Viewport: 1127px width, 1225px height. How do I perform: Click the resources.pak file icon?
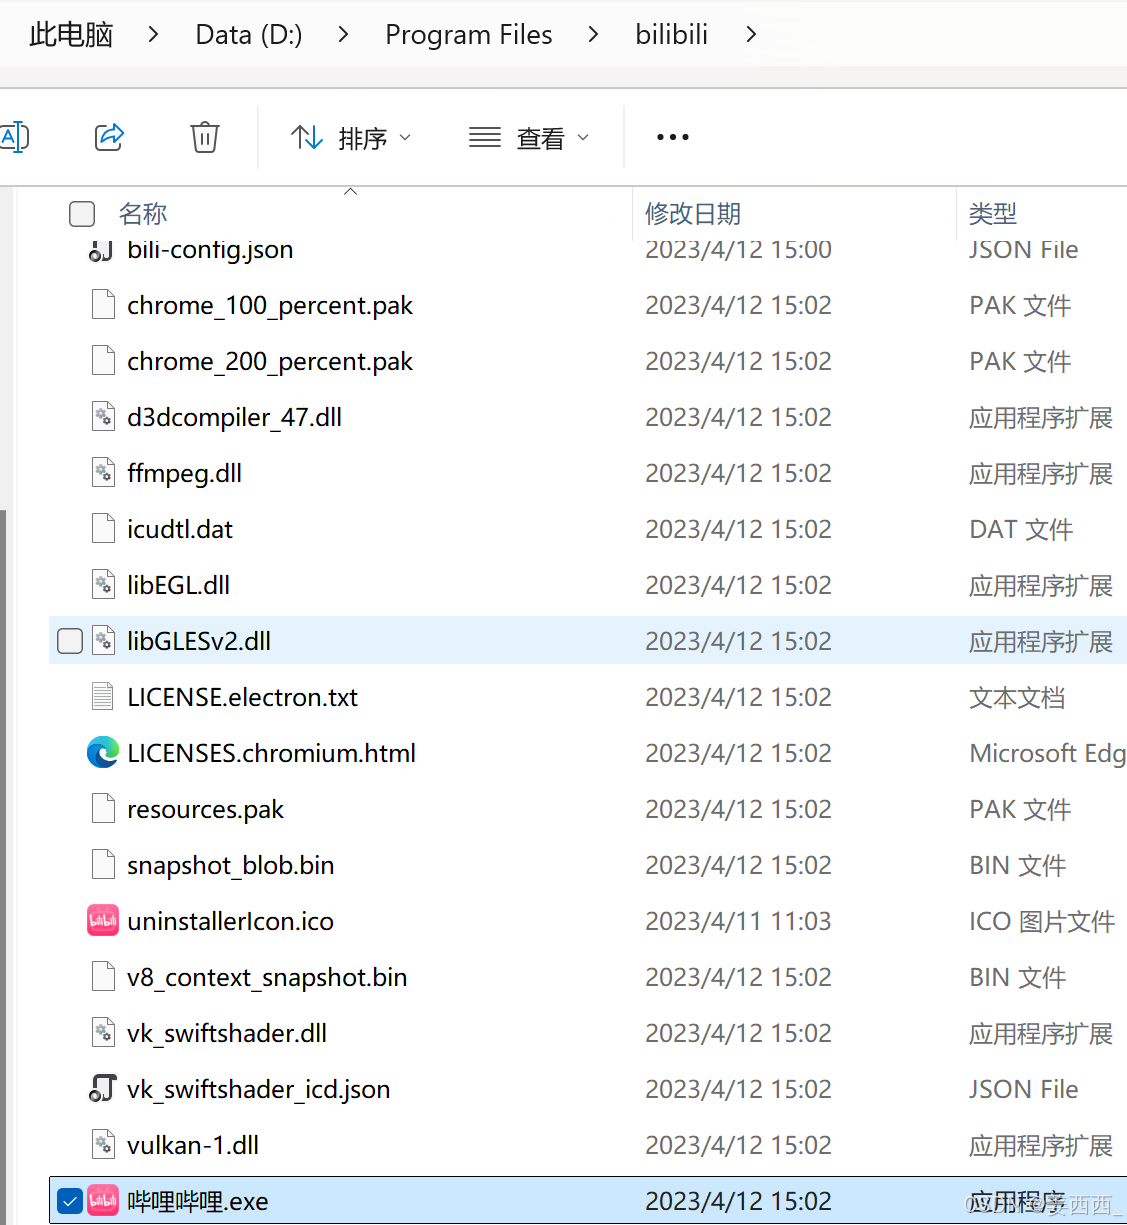pos(103,809)
